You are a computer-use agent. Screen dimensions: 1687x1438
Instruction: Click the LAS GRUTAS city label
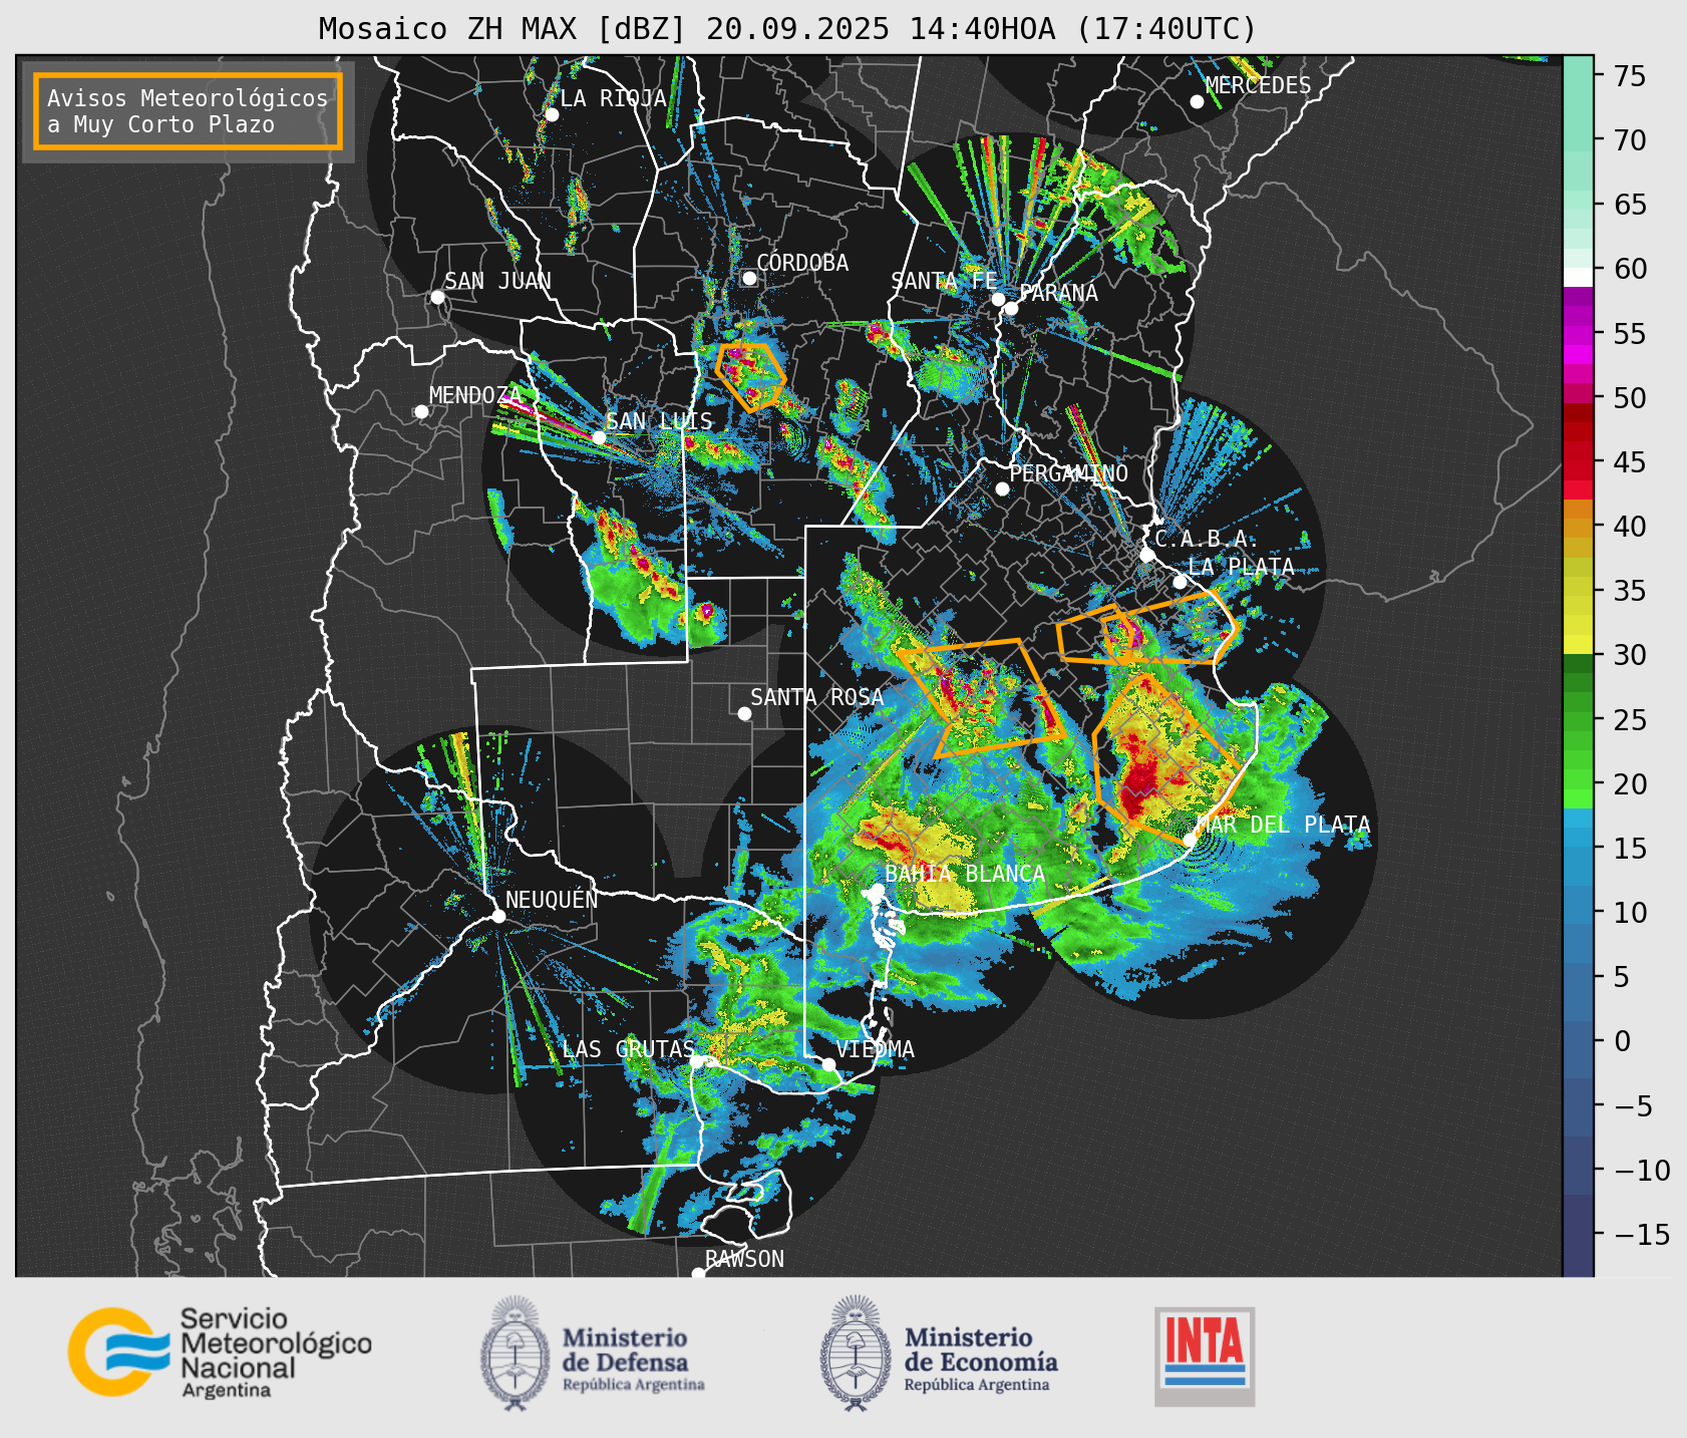[628, 1049]
